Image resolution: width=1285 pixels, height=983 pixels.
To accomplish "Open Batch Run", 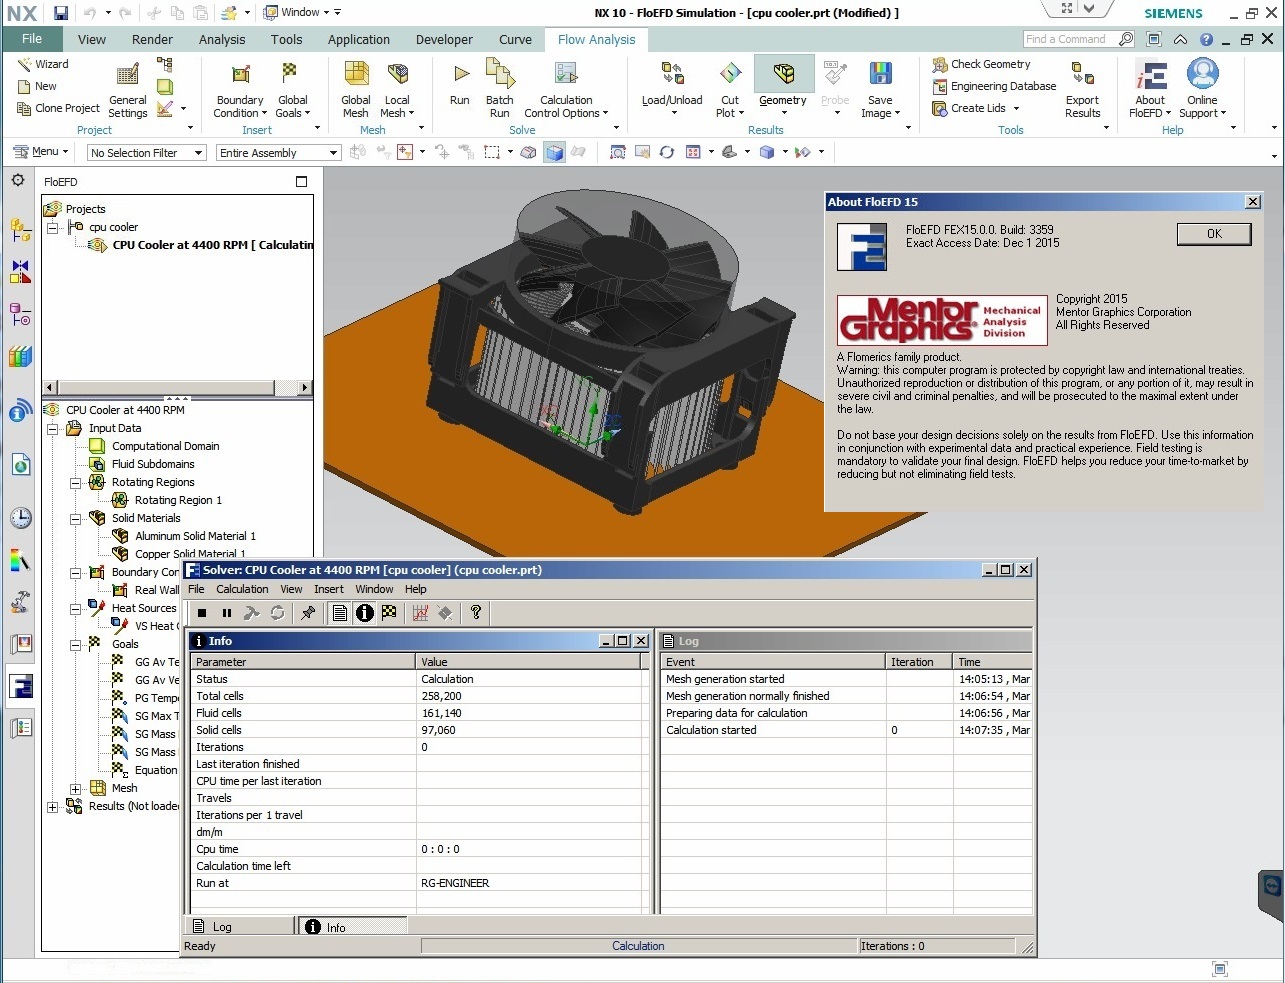I will [x=499, y=89].
